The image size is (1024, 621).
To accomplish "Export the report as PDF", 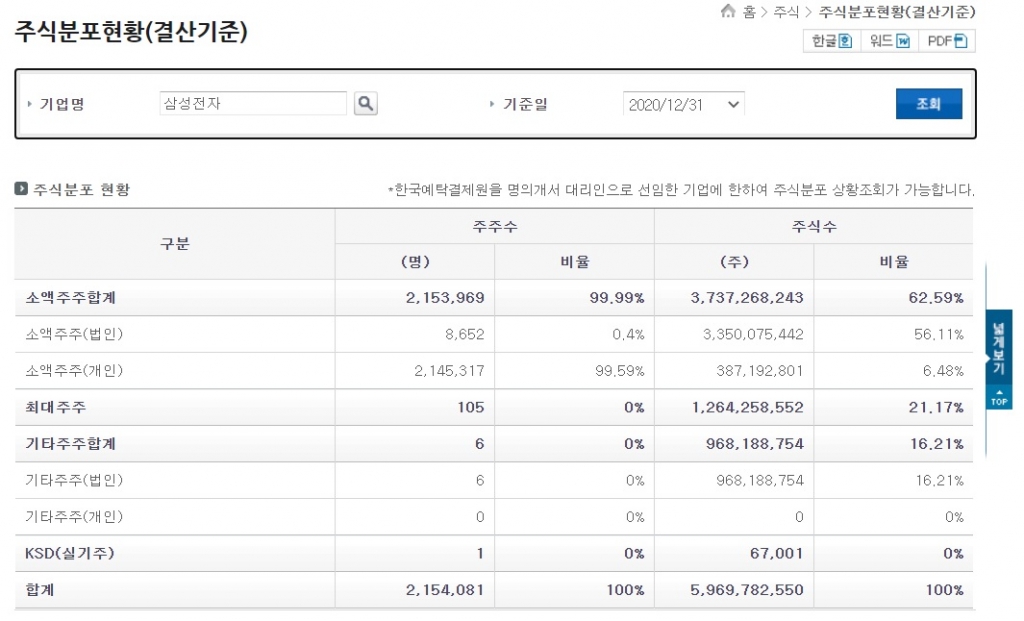I will (x=946, y=41).
